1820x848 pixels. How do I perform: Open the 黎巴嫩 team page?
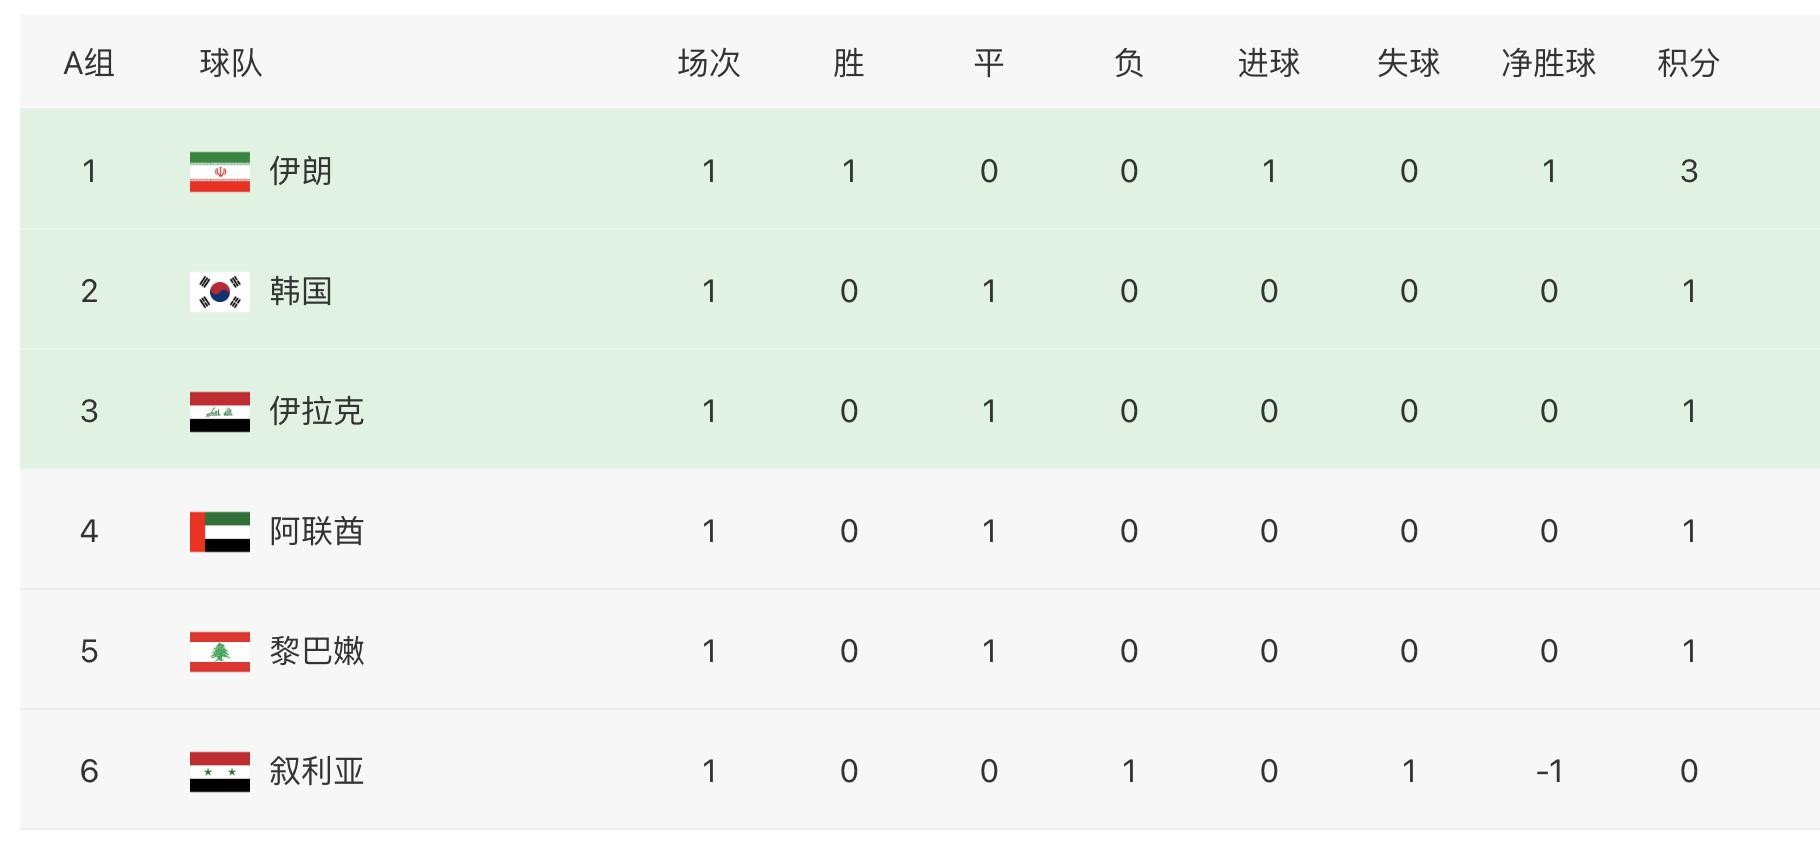[x=316, y=651]
